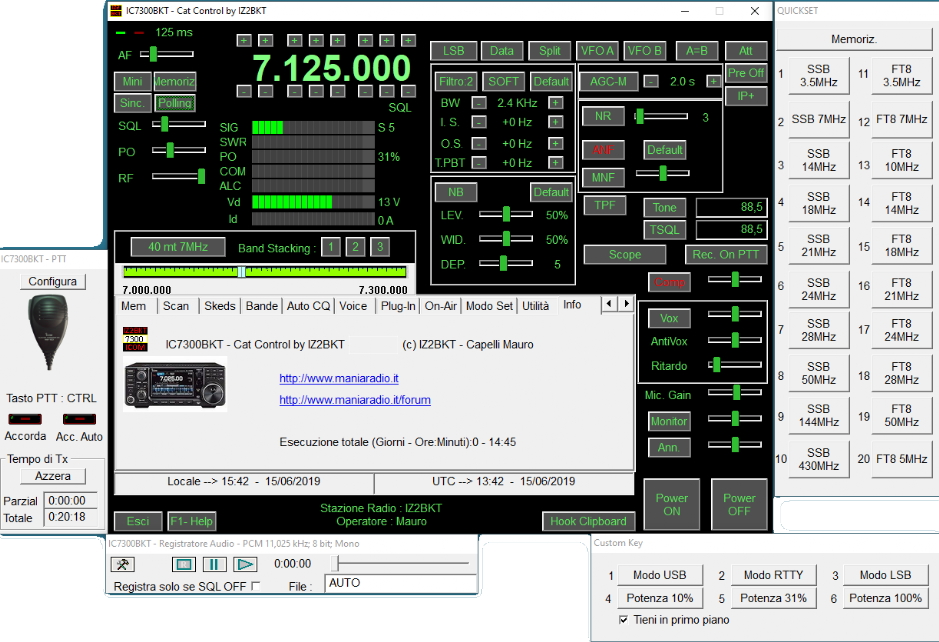Viewport: 939px width, 642px height.
Task: Switch to the Mem tab
Action: 134,306
